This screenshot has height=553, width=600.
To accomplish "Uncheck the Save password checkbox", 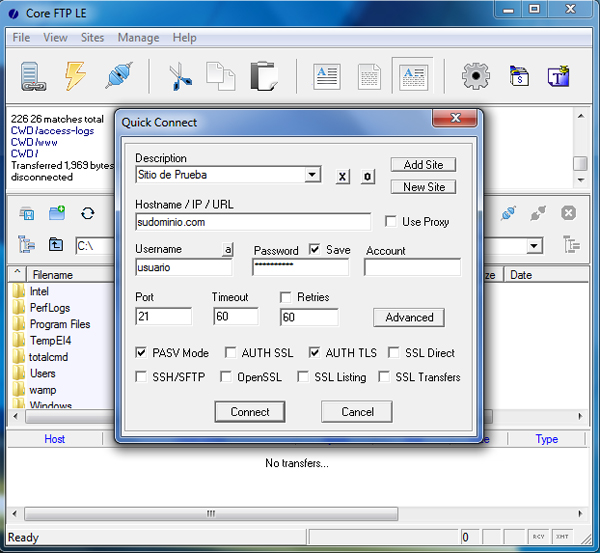I will pyautogui.click(x=315, y=250).
